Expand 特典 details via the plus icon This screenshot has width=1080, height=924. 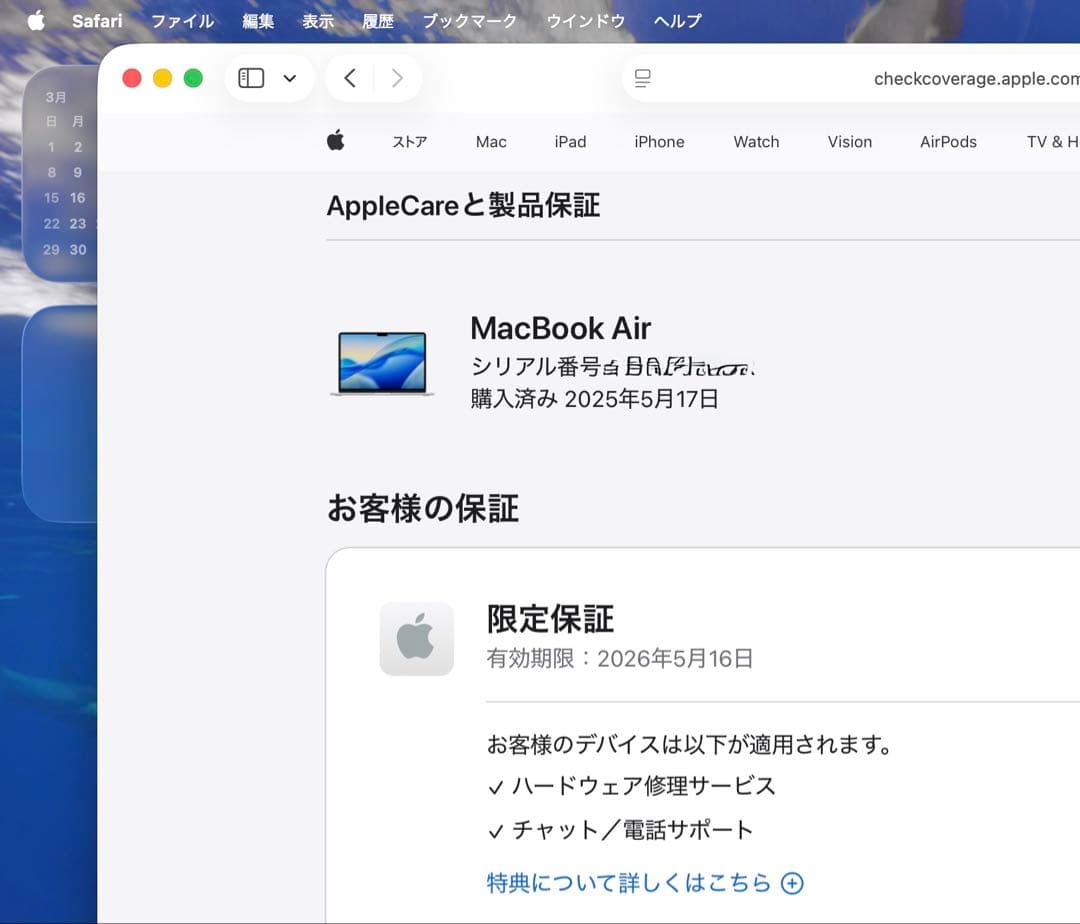pyautogui.click(x=791, y=883)
